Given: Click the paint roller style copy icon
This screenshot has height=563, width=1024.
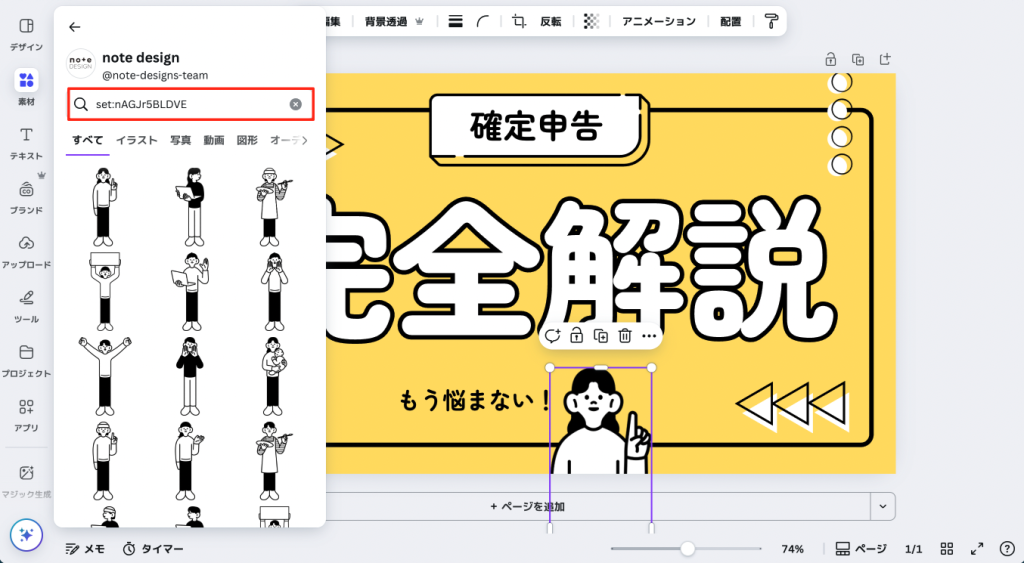Looking at the screenshot, I should click(x=771, y=21).
